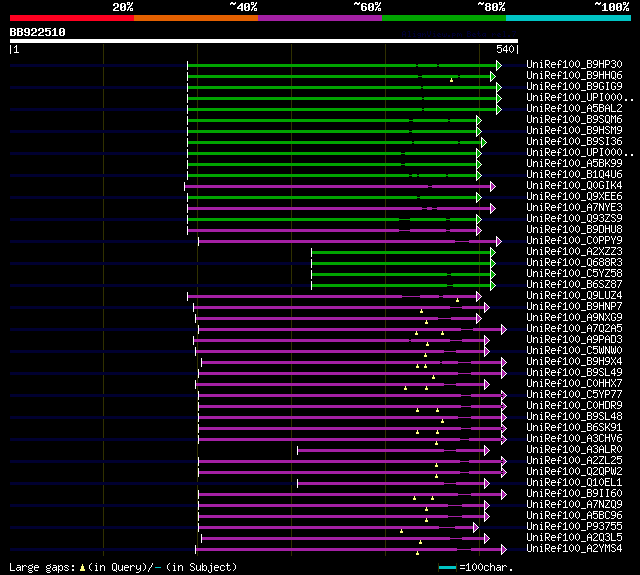Screen dimensions: 640x575
Task: Select hit UniRef100_Q688R3
Action: 574,263
